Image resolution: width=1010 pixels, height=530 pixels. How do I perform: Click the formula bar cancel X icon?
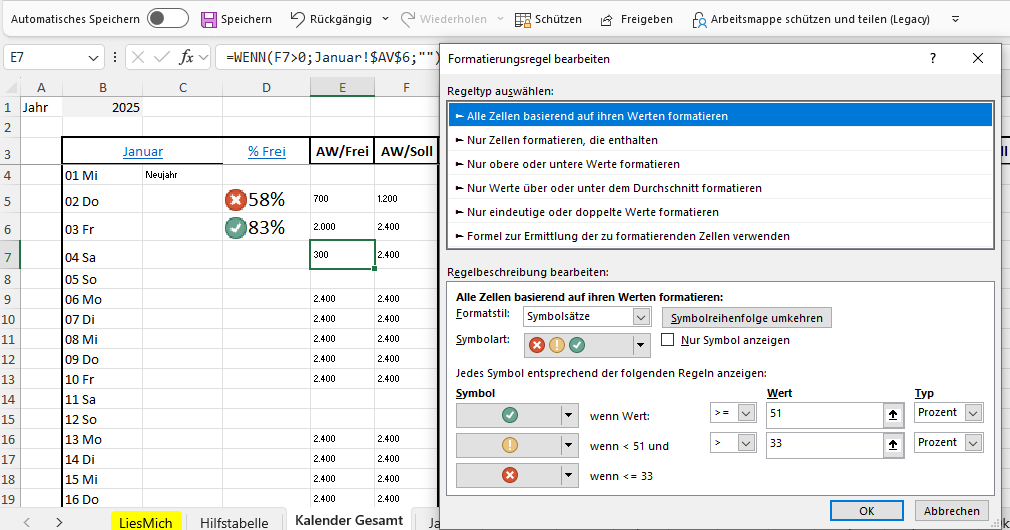pos(138,58)
